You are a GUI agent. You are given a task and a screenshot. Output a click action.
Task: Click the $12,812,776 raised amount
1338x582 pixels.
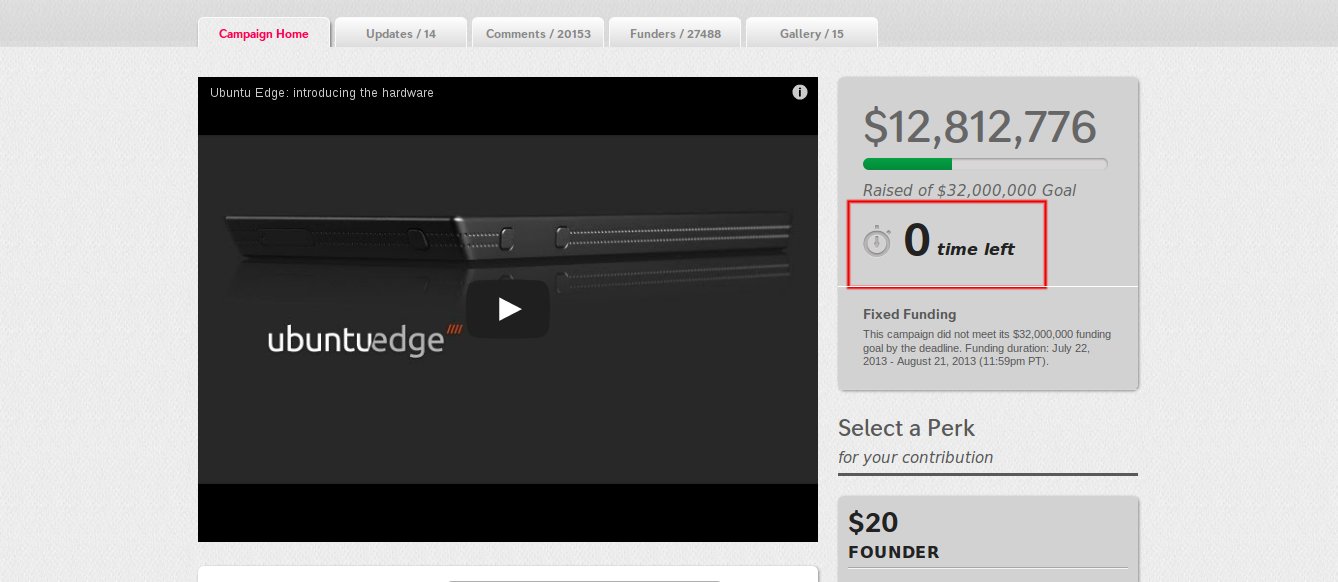coord(980,128)
